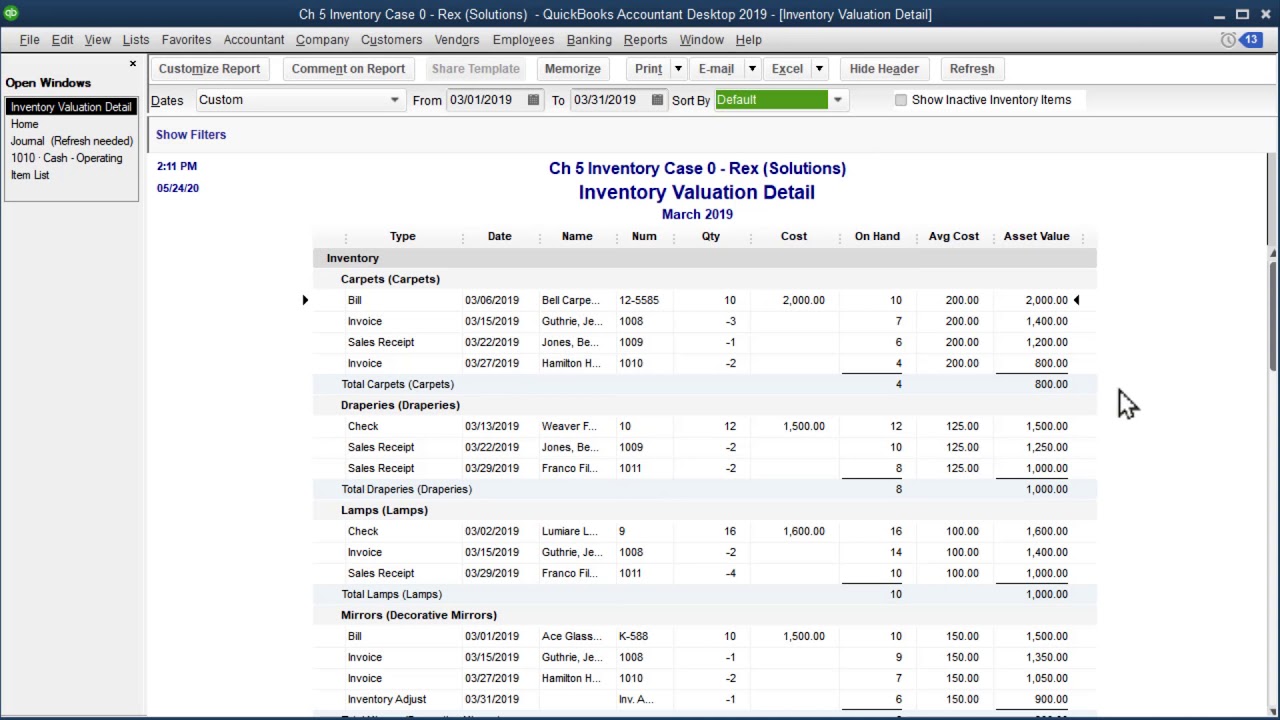Viewport: 1280px width, 720px height.
Task: Expand the Dates range dropdown
Action: [x=394, y=100]
